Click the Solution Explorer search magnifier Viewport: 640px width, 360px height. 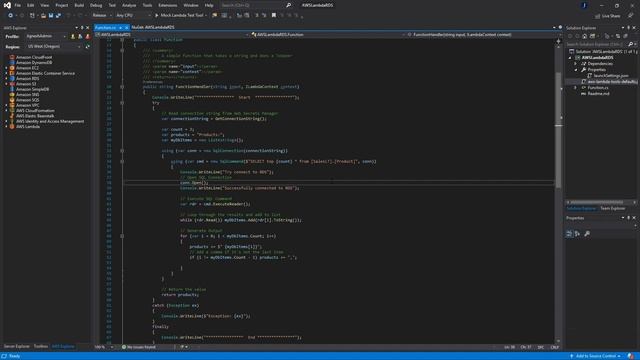click(631, 44)
